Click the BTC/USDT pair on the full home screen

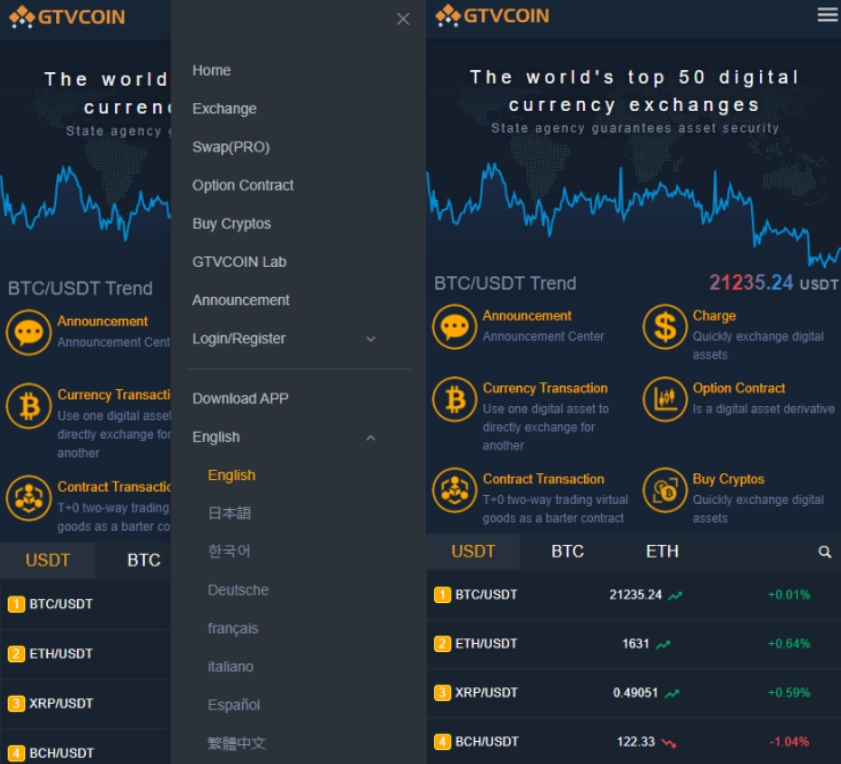click(x=486, y=595)
